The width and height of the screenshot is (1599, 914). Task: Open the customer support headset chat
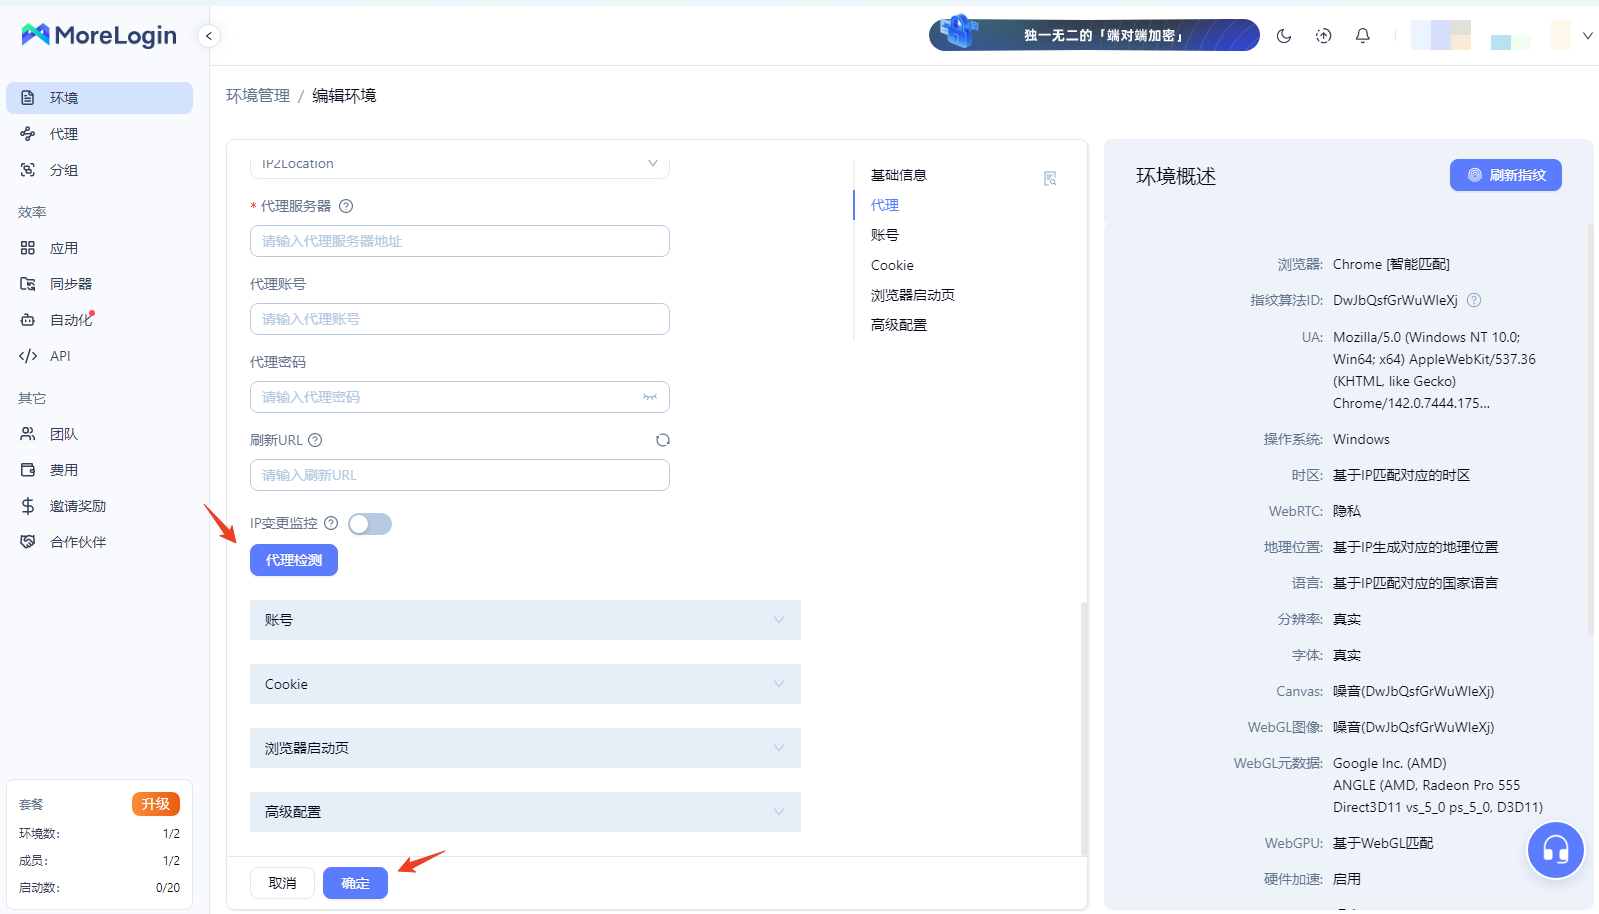point(1555,850)
